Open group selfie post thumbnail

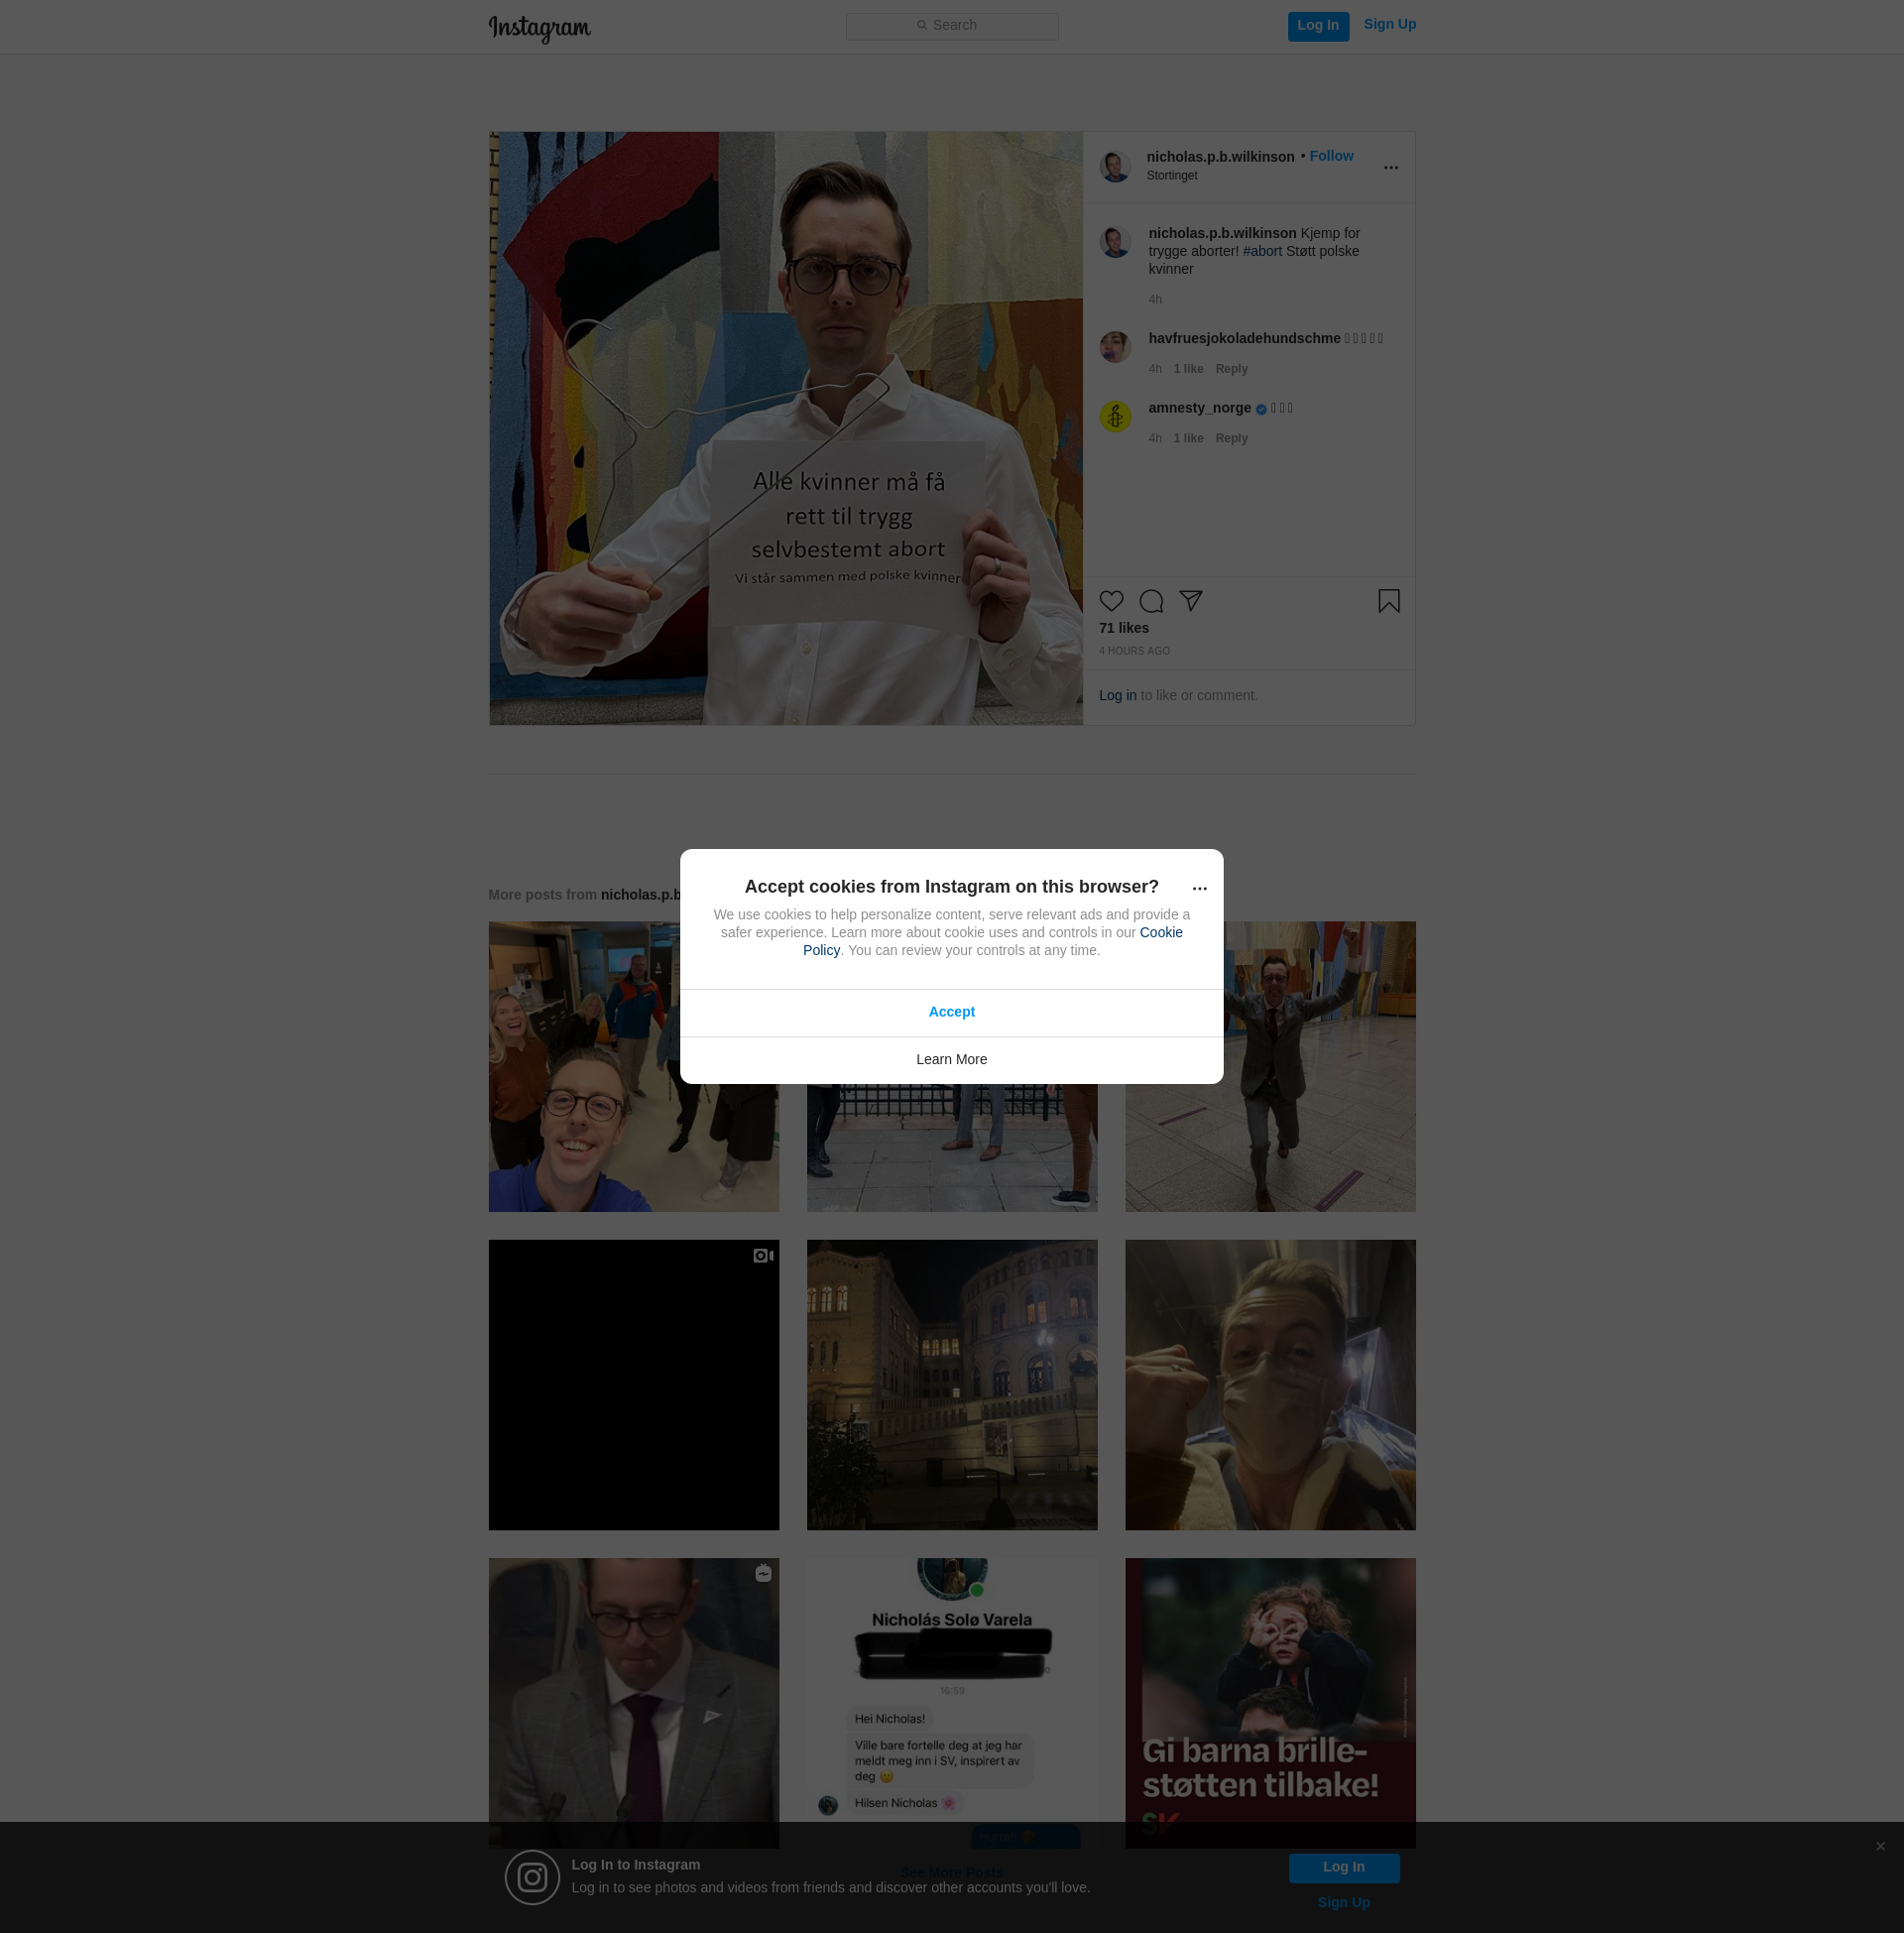click(x=633, y=1066)
